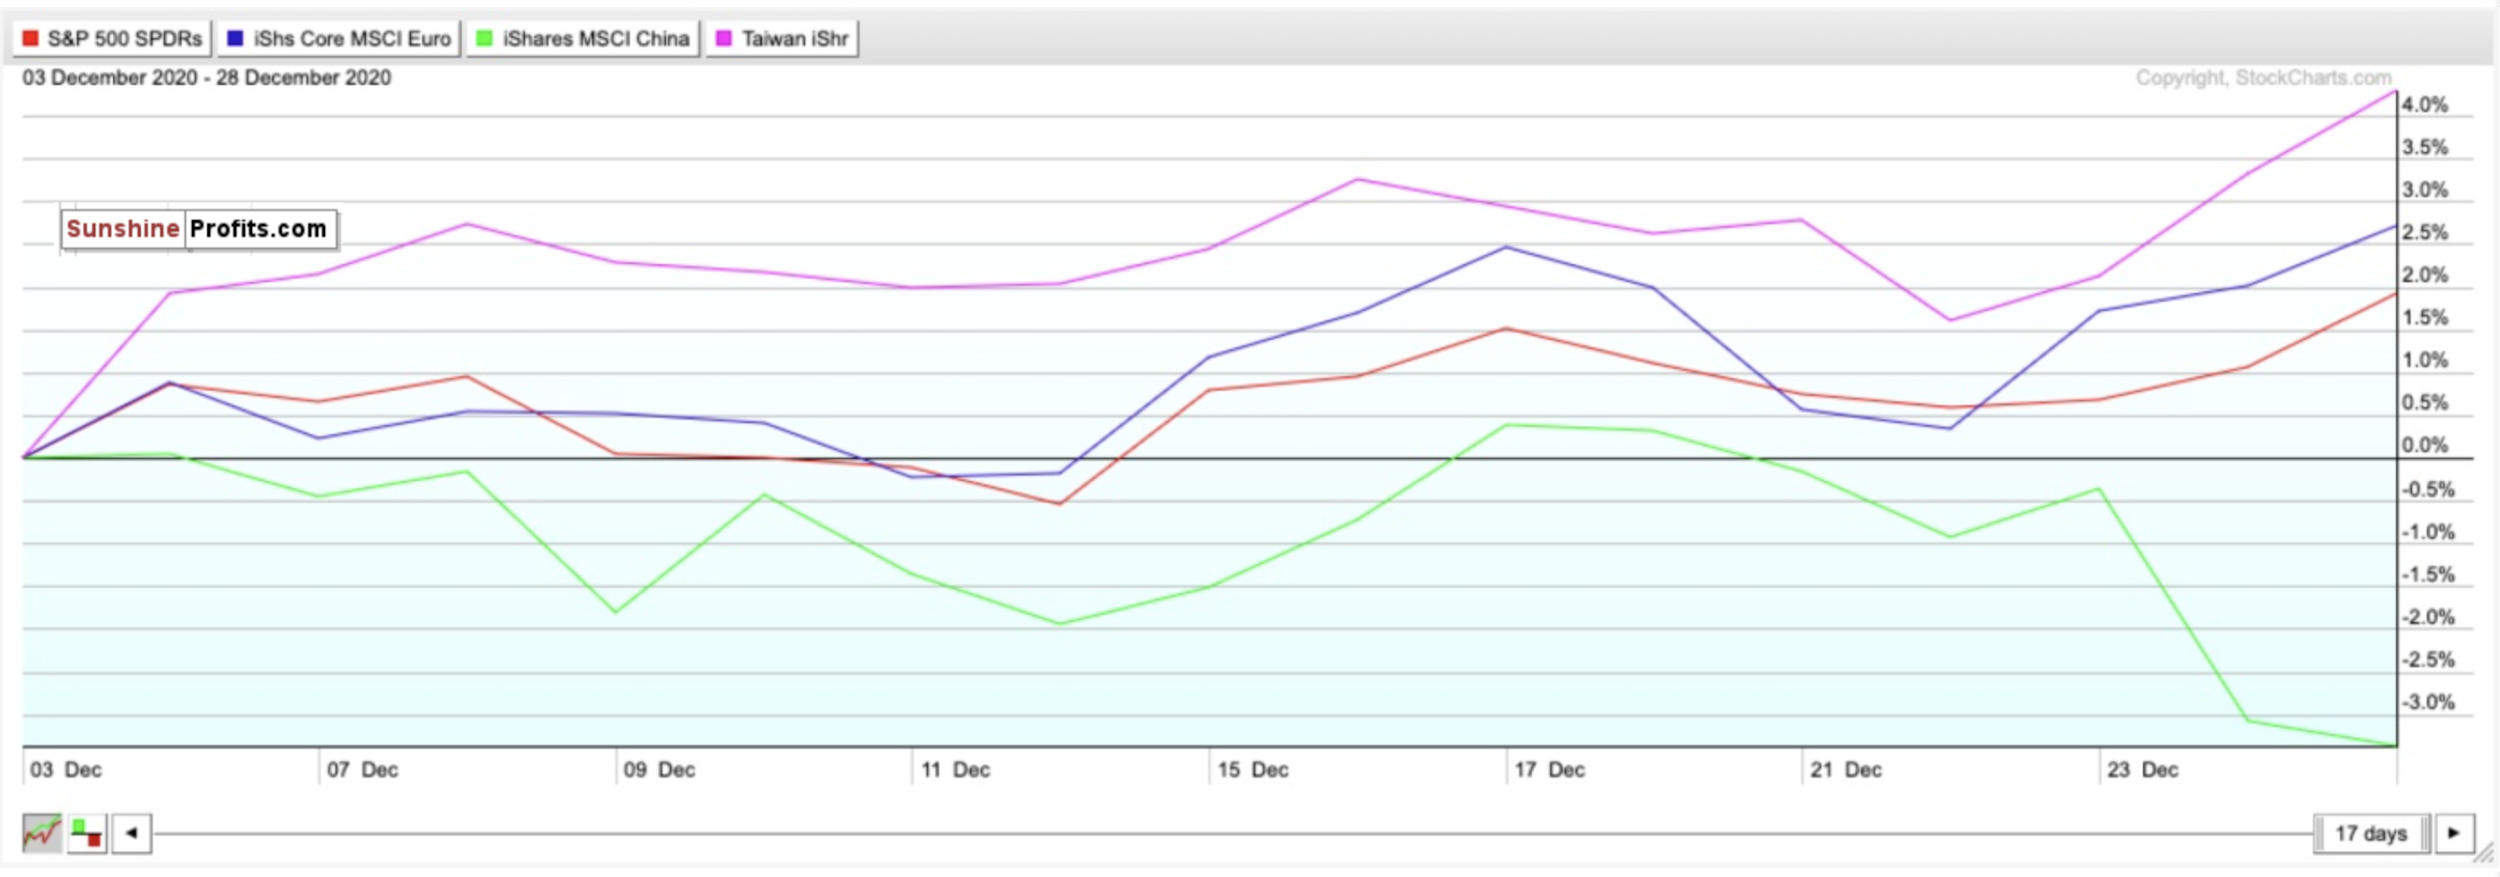The height and width of the screenshot is (877, 2500).
Task: Toggle the iShares MSCI China series
Action: click(x=582, y=39)
